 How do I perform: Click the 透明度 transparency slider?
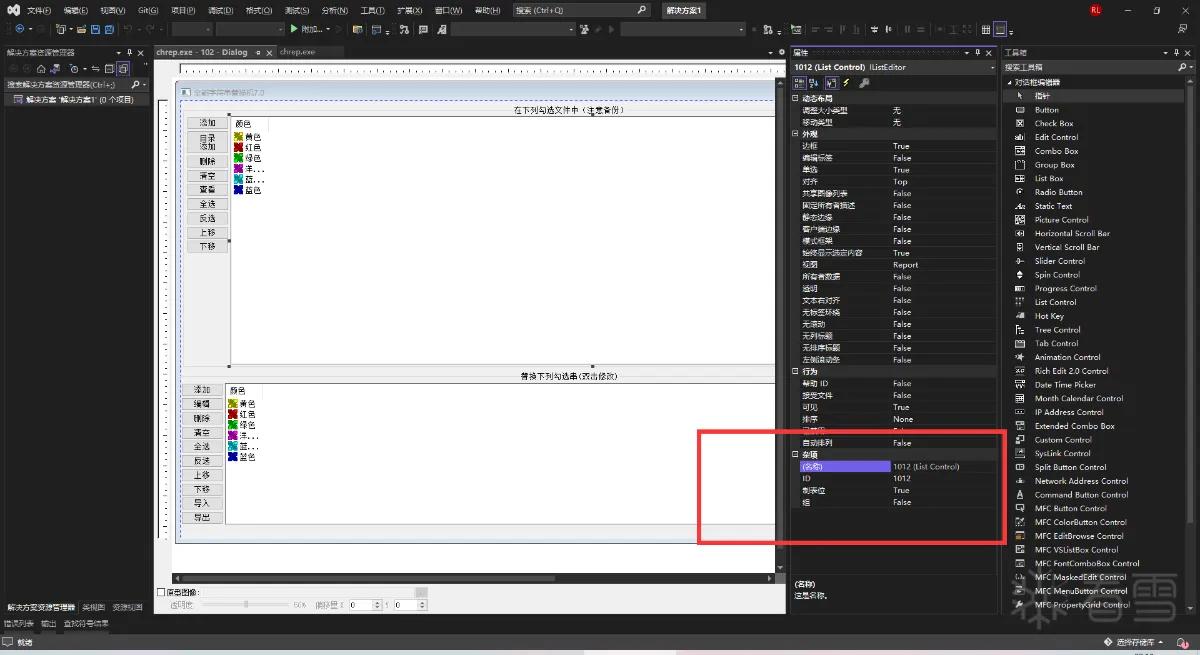tap(247, 605)
